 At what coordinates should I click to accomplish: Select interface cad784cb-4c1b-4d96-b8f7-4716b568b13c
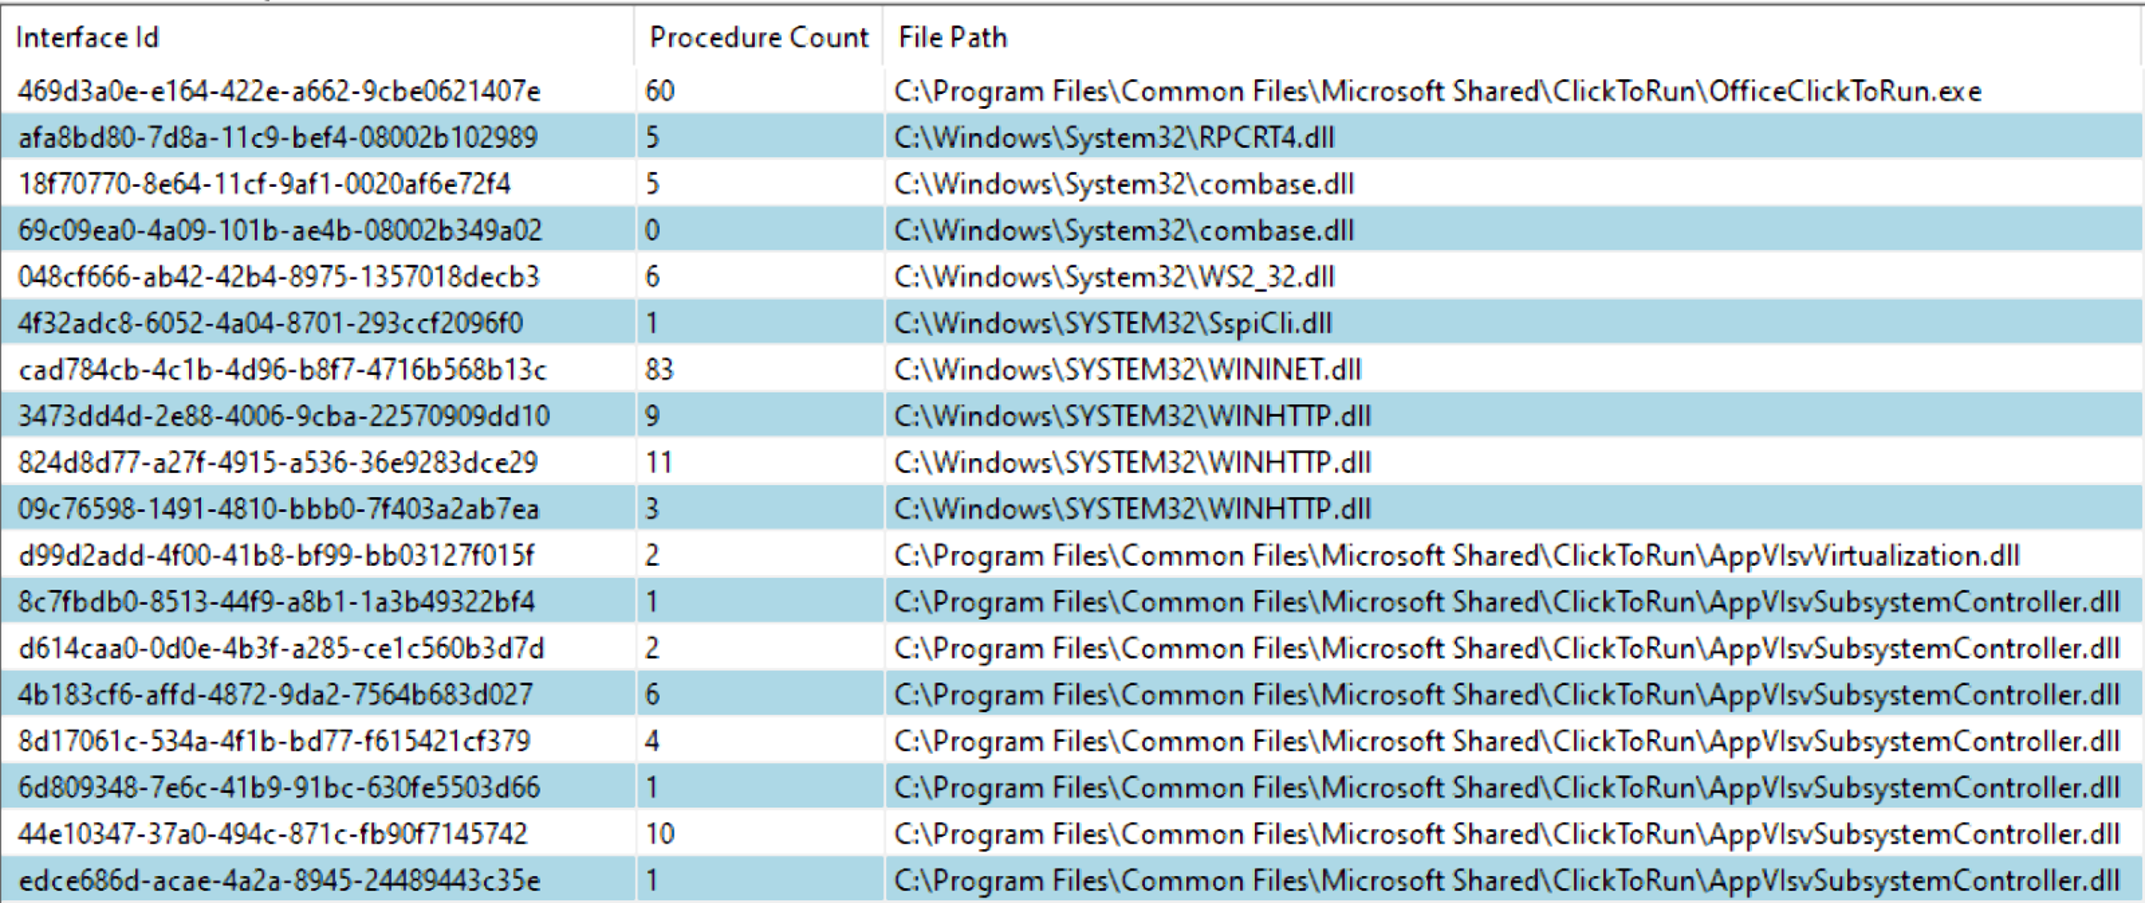(x=282, y=370)
